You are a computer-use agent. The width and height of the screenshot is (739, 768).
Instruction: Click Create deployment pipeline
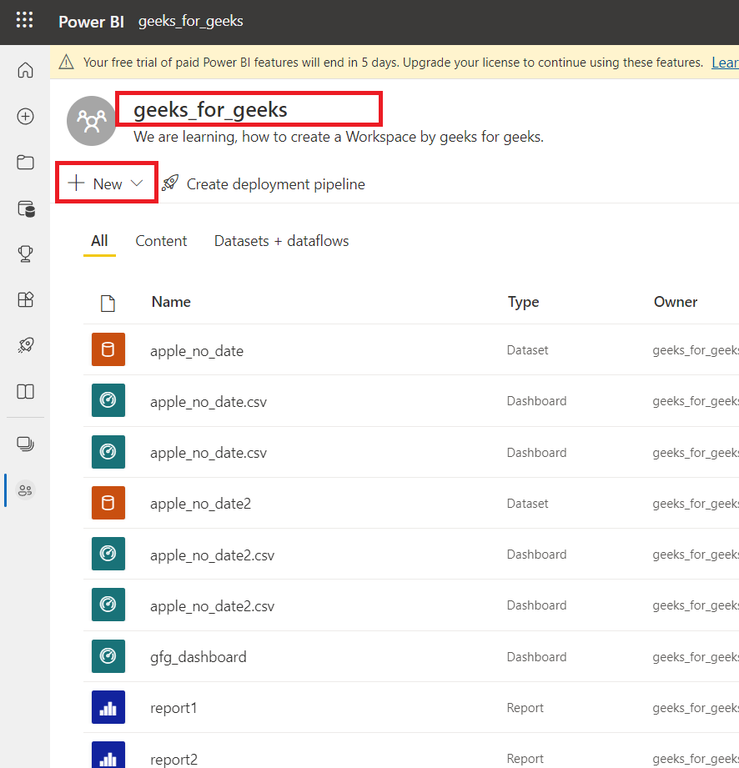click(276, 184)
